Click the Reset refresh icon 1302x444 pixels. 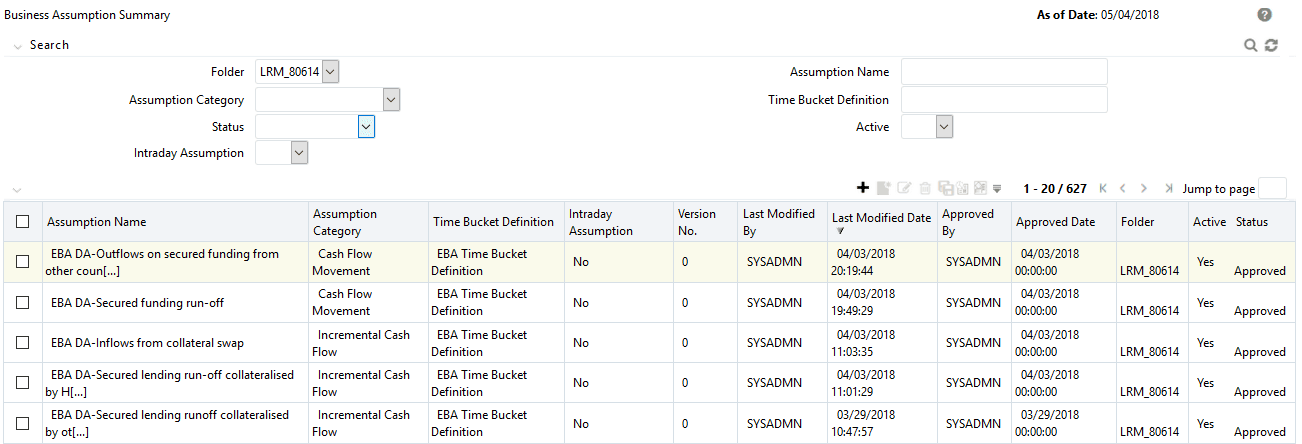point(1271,45)
